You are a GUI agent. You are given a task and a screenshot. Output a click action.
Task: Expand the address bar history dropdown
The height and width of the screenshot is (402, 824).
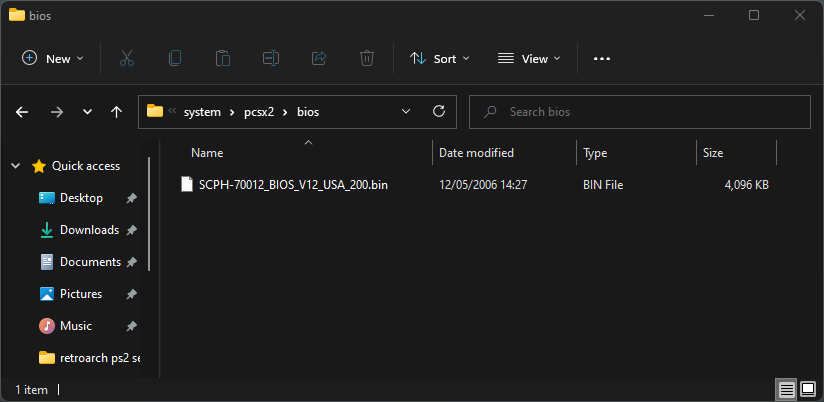(406, 111)
